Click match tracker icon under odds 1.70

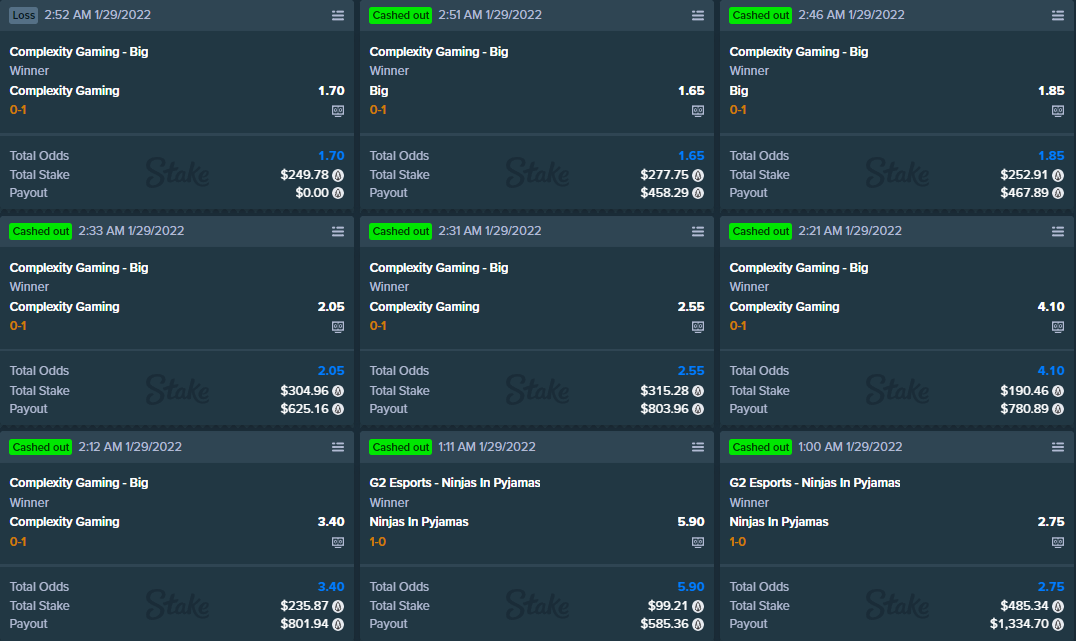(x=338, y=110)
